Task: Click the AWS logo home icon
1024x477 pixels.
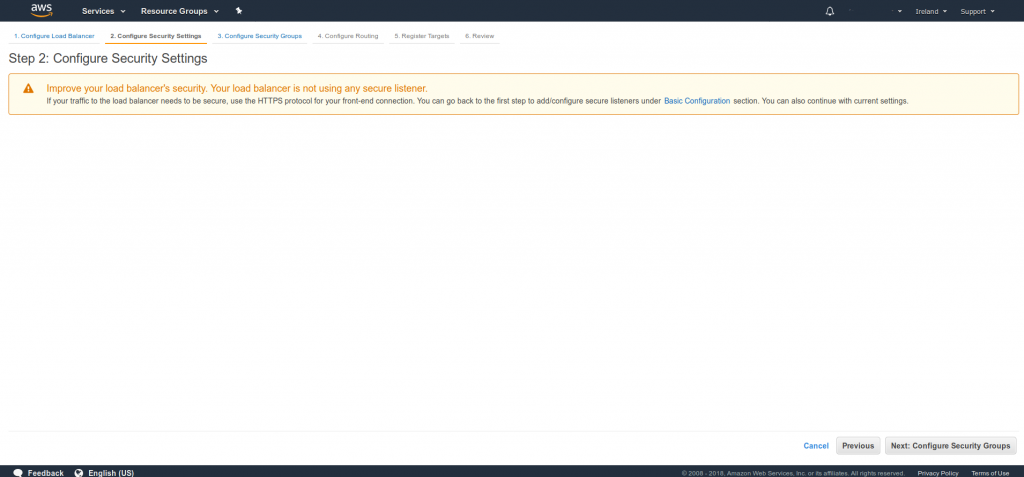Action: (x=41, y=10)
